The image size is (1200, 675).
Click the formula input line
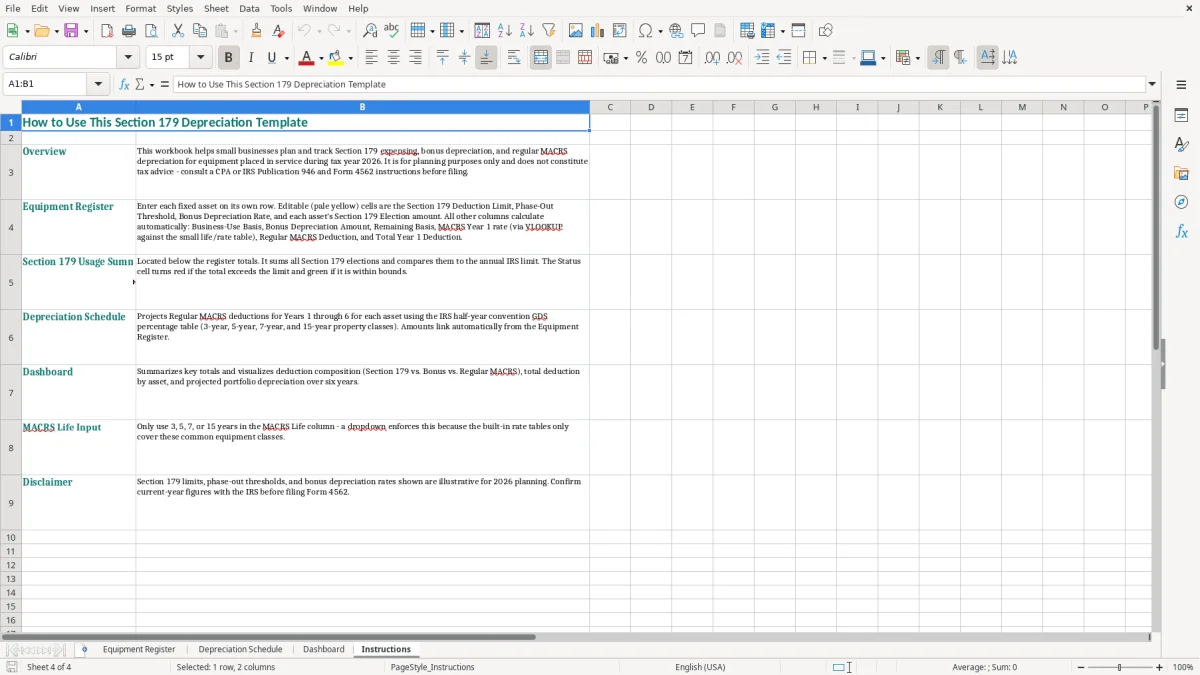pos(658,84)
